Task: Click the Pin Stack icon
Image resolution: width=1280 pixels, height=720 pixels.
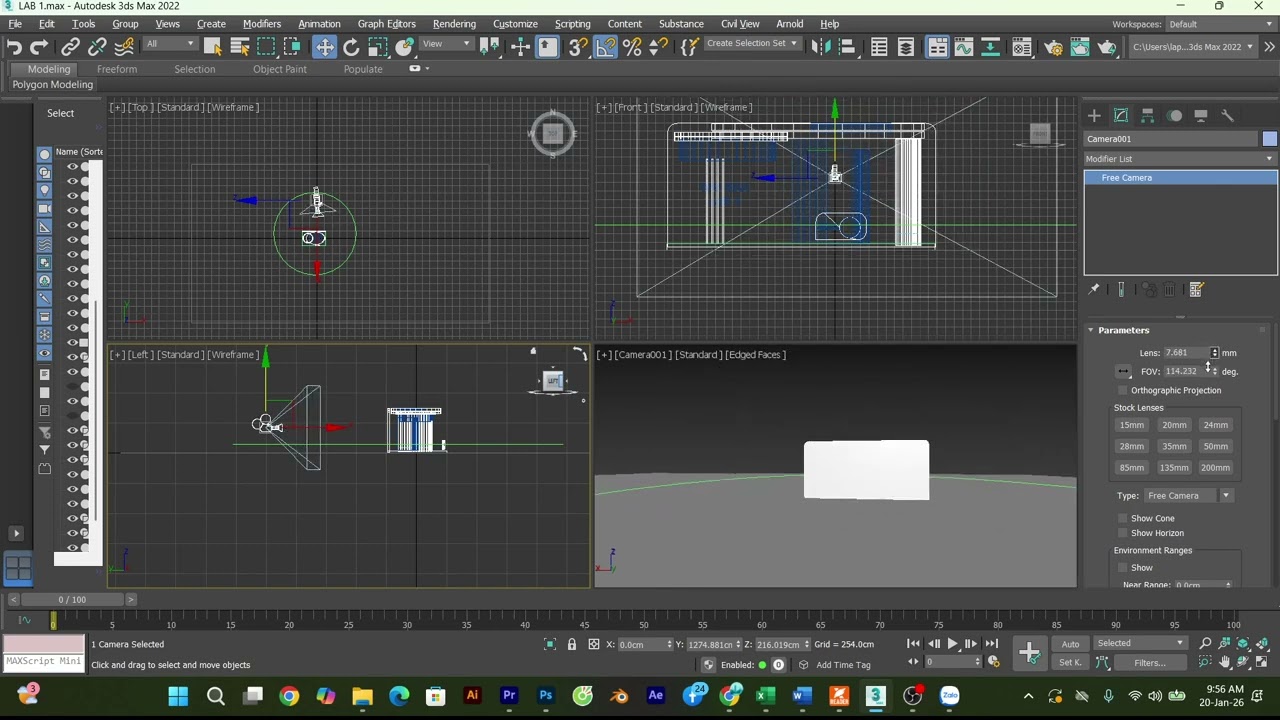Action: click(x=1094, y=290)
